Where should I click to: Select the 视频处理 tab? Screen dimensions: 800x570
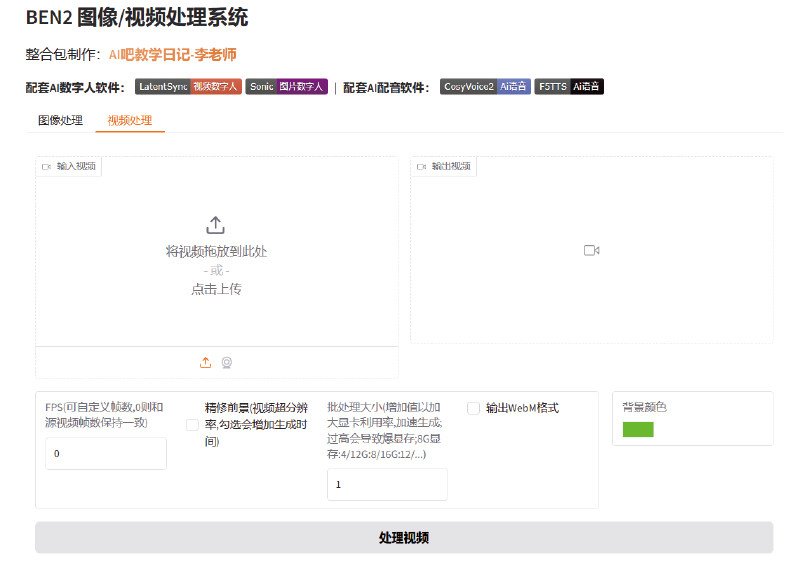(x=130, y=120)
